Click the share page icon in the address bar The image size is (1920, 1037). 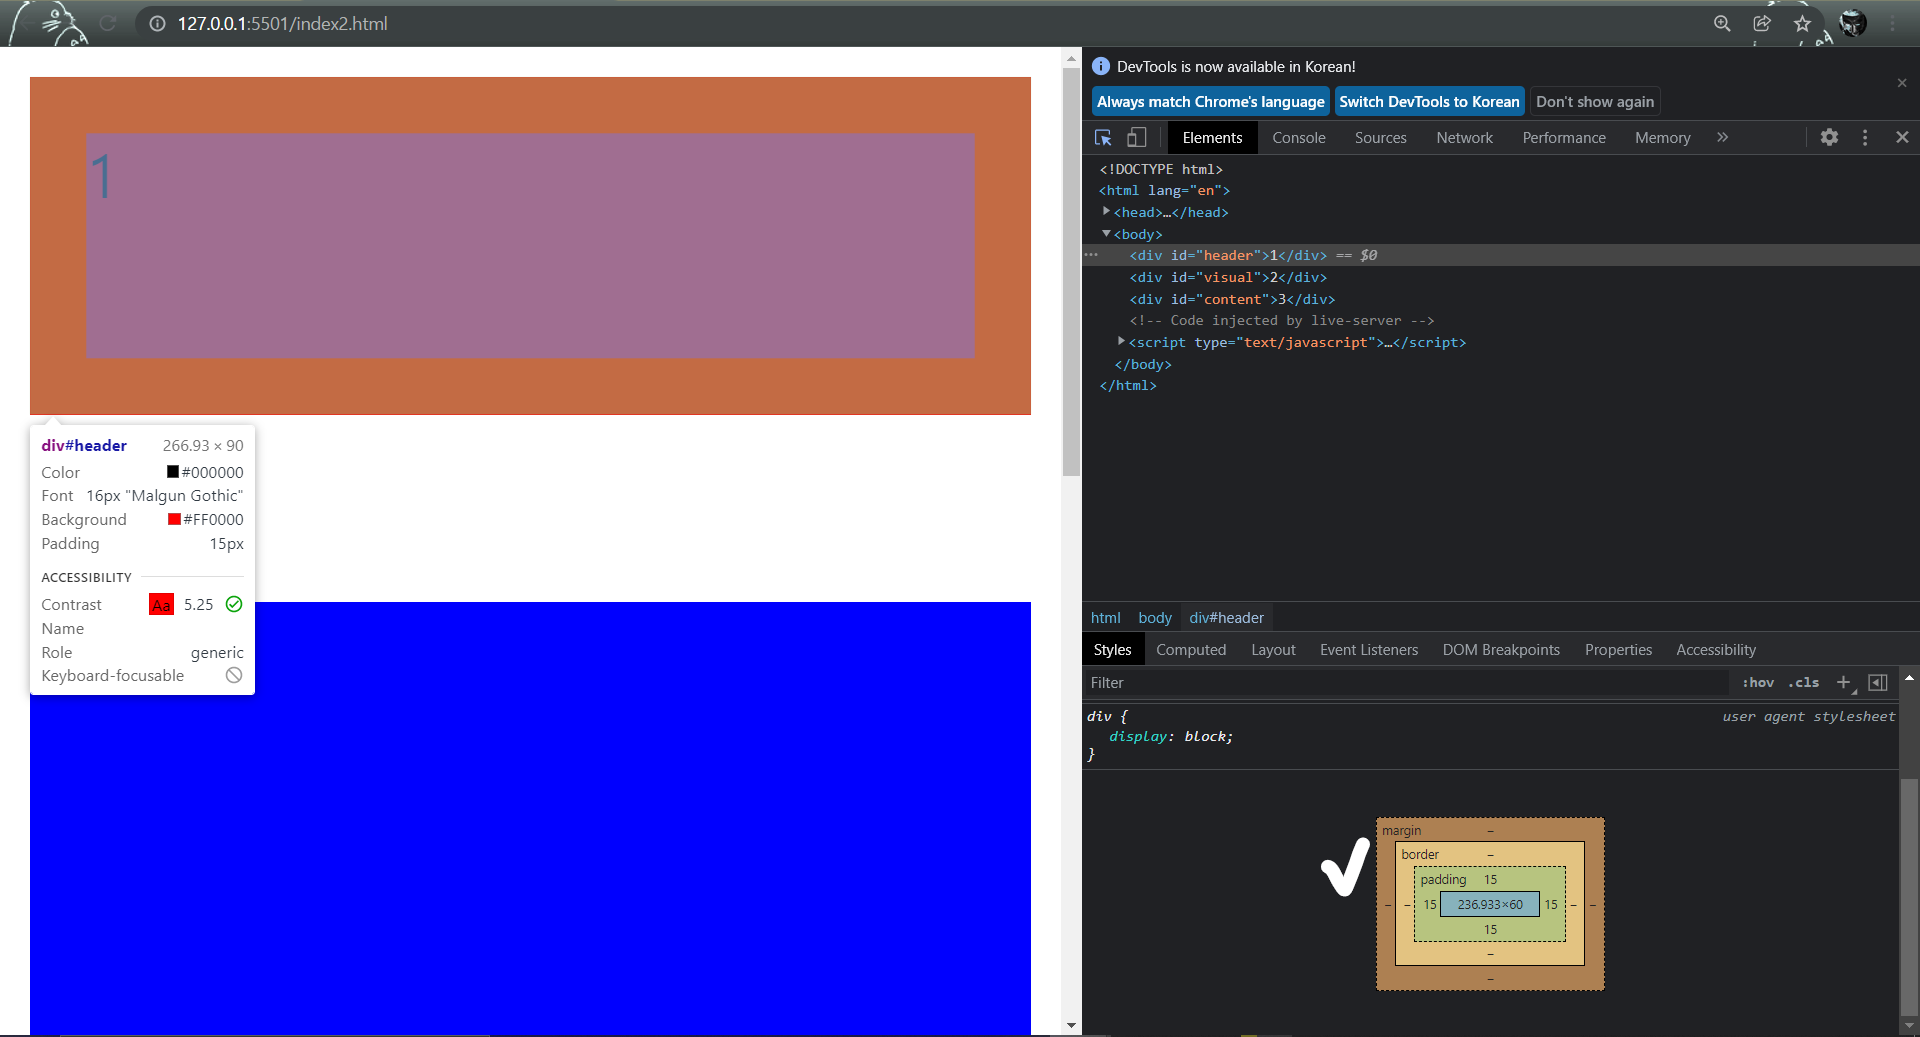pyautogui.click(x=1762, y=23)
